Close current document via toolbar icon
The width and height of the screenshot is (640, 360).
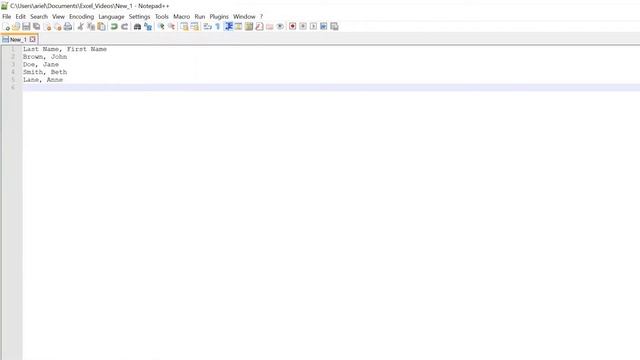47,27
